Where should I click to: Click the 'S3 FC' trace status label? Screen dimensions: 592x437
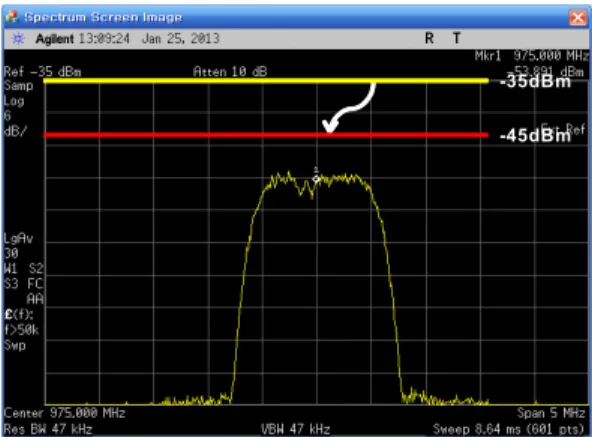24,284
